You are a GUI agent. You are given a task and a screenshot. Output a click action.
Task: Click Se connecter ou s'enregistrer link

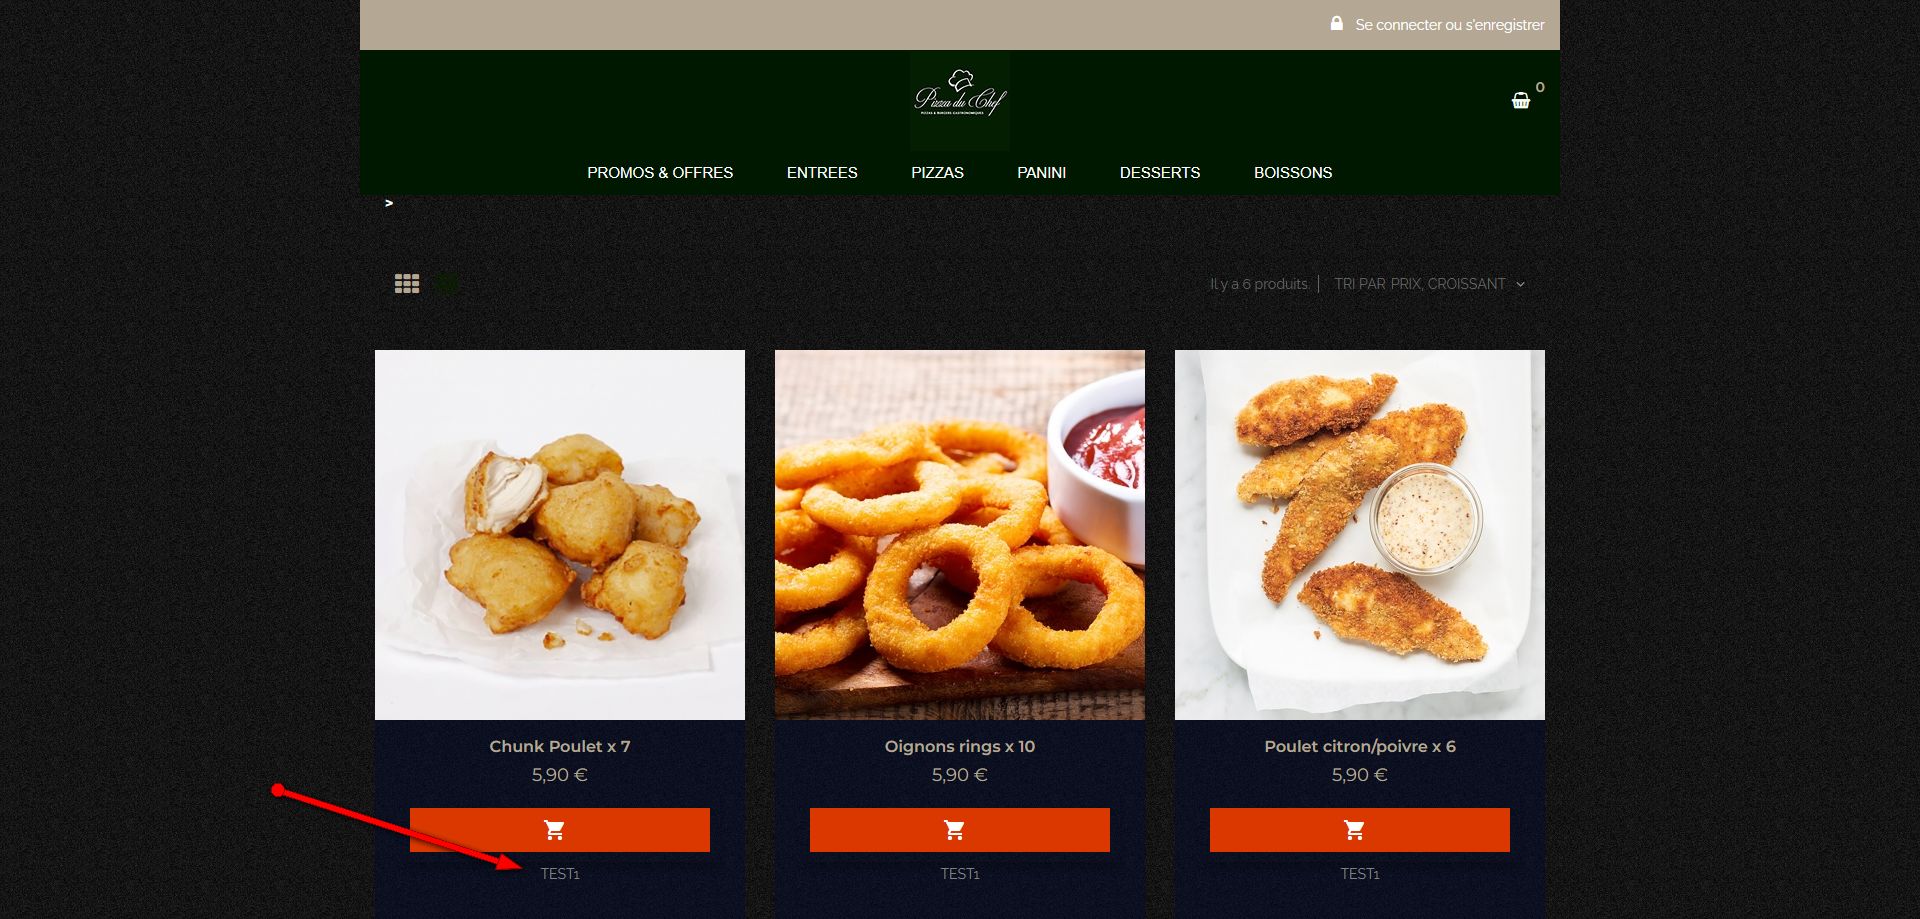(x=1449, y=24)
